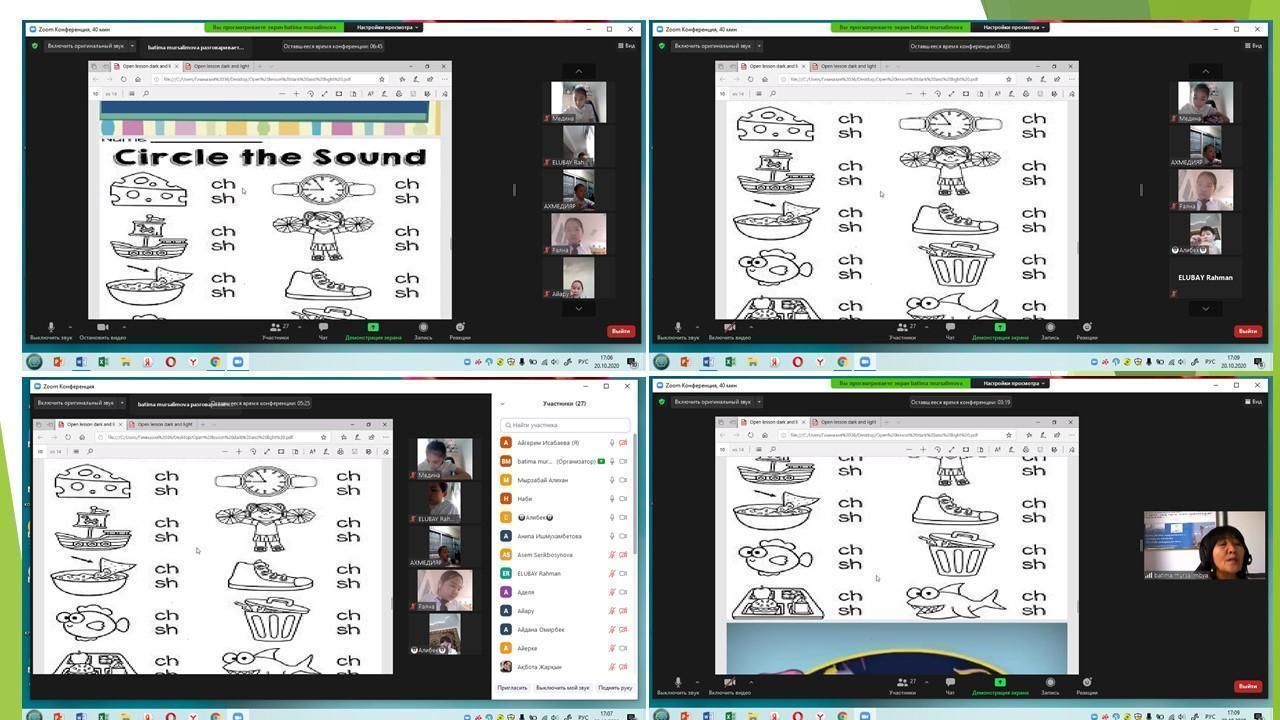Toggle Включить видео in meeting with 03:19 remaining
The height and width of the screenshot is (720, 1280).
729,683
